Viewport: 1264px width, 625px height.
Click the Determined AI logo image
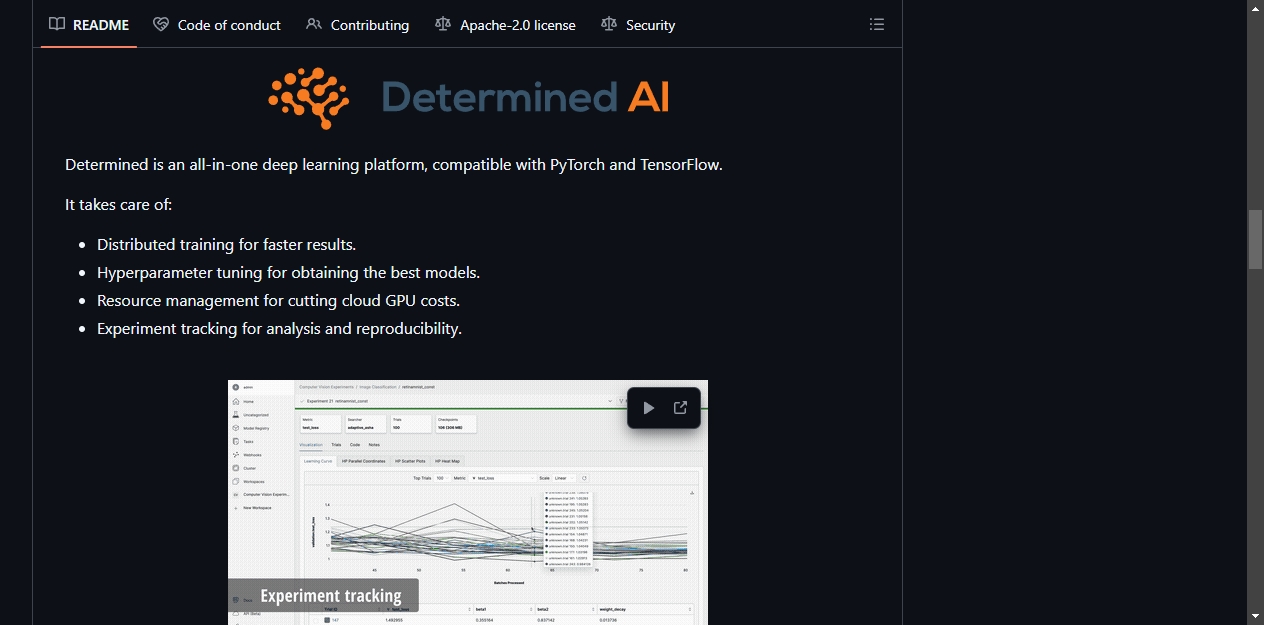pos(468,98)
